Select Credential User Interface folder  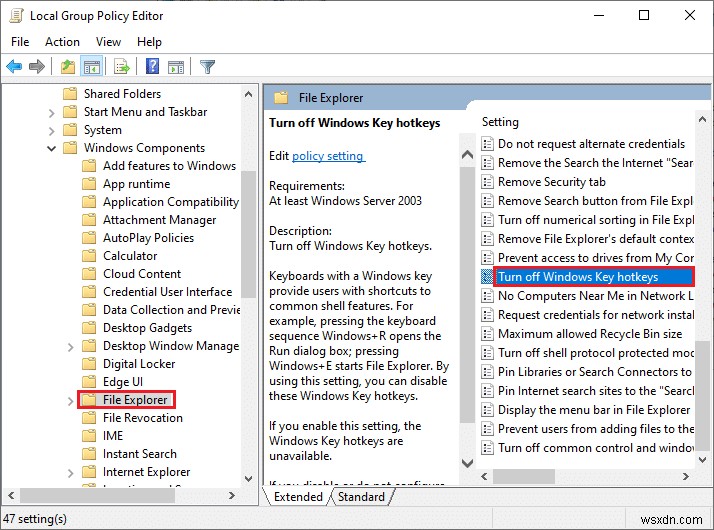[168, 292]
